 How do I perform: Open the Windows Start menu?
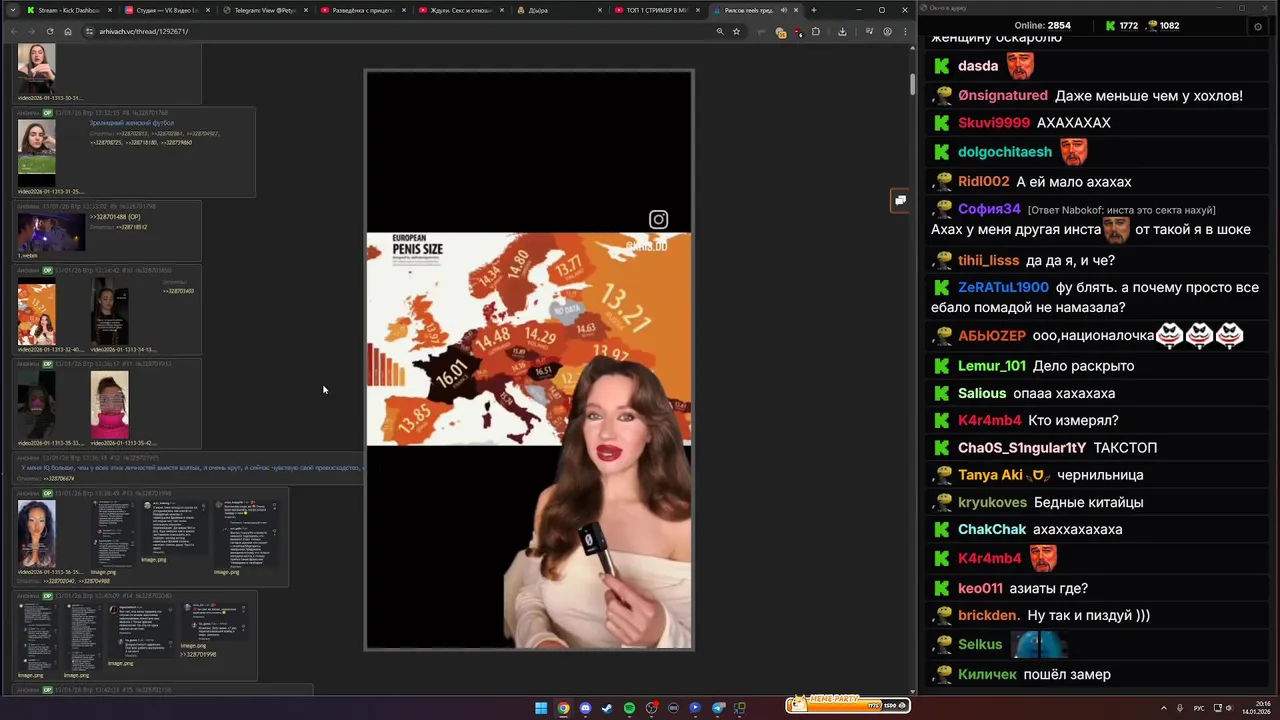point(541,708)
